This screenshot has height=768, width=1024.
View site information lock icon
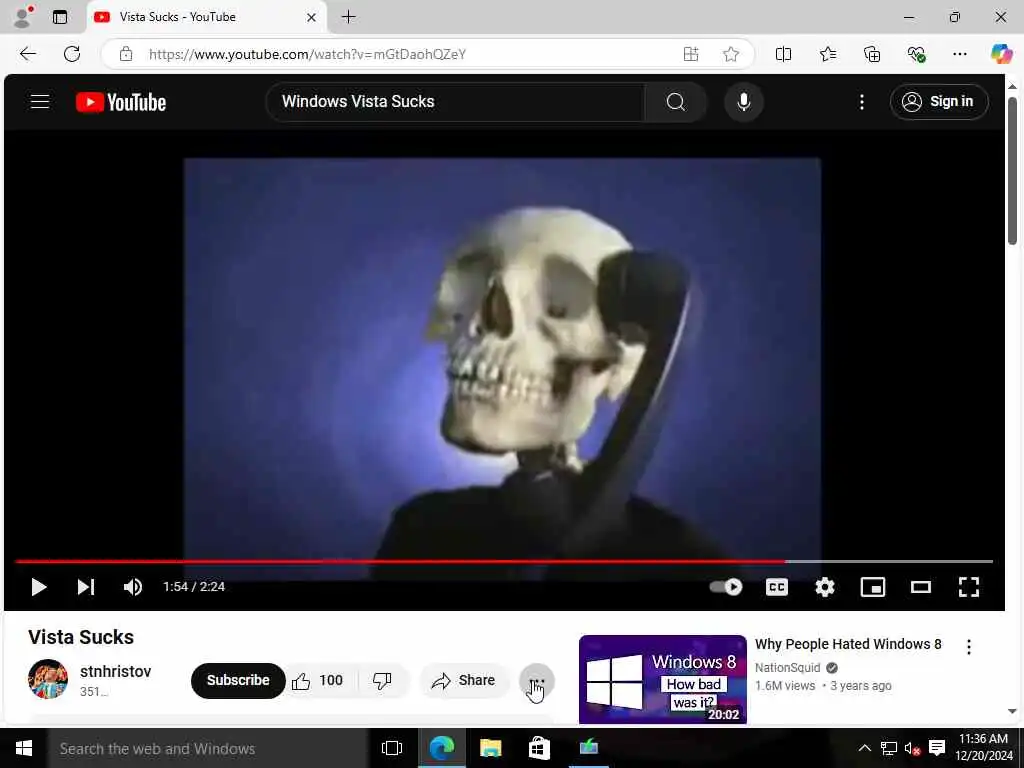(x=126, y=54)
